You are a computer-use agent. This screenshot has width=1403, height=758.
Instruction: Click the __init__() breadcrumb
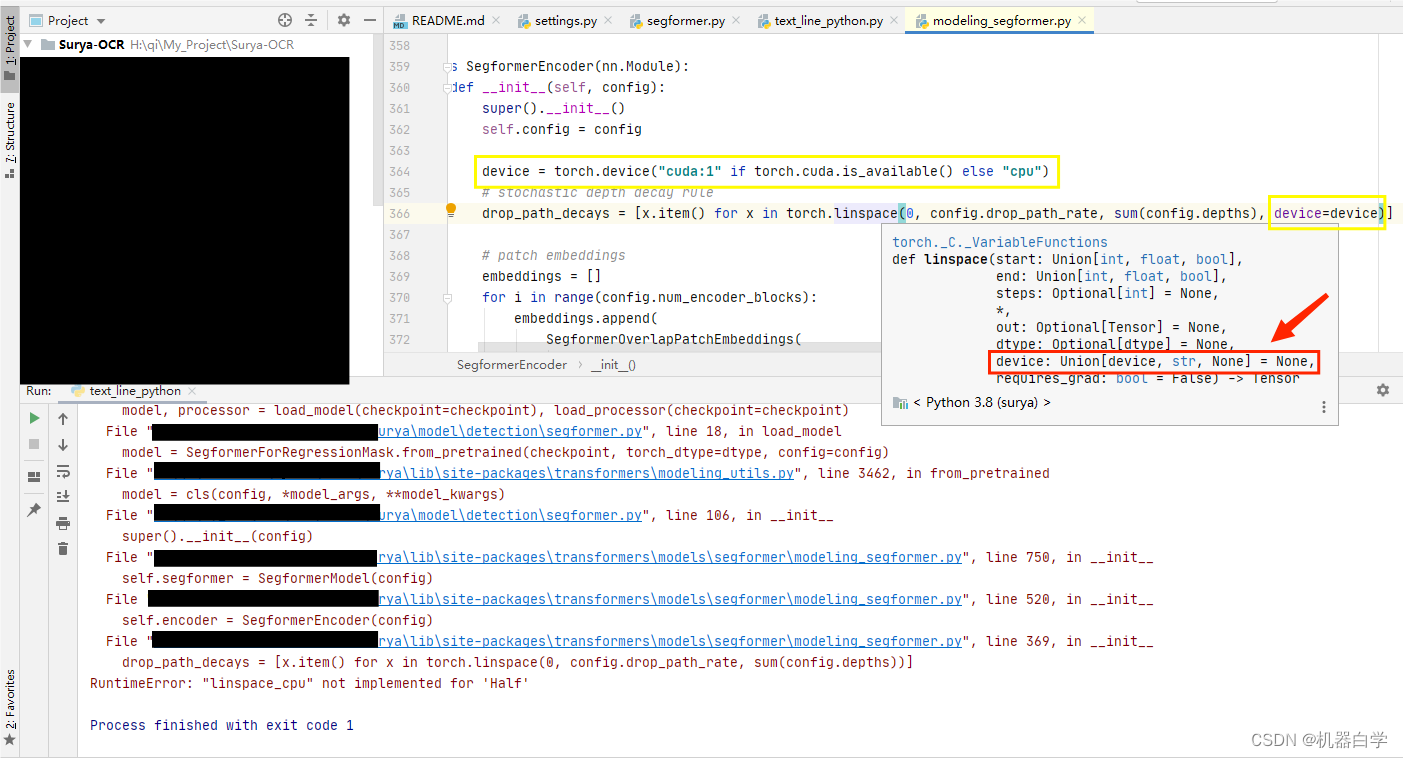613,365
